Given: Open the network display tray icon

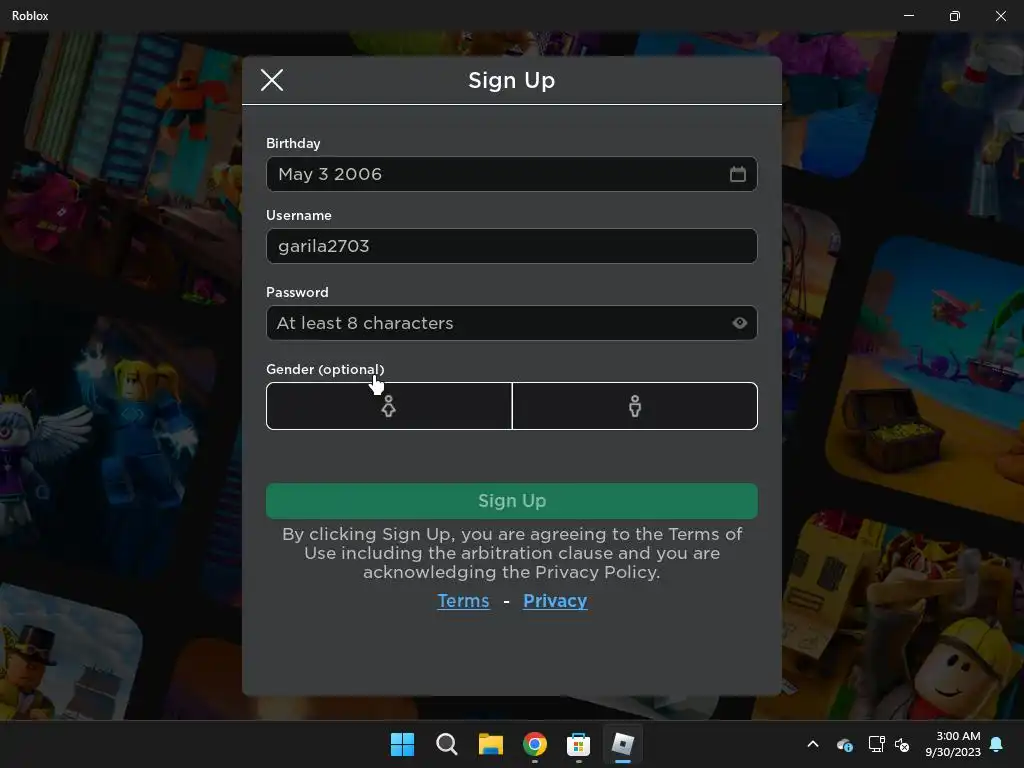Looking at the screenshot, I should tap(876, 744).
